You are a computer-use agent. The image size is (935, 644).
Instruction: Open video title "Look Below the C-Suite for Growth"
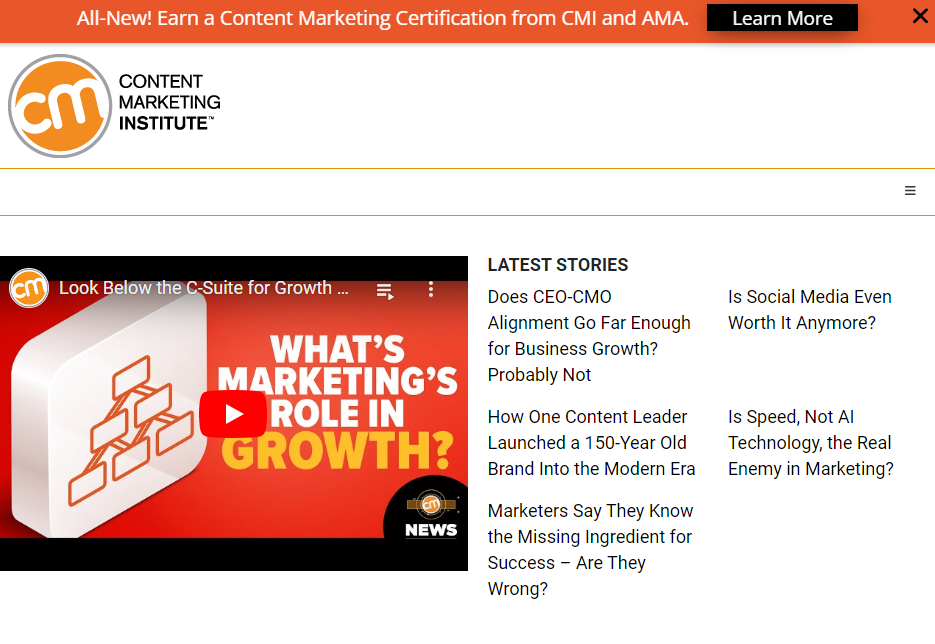[203, 288]
